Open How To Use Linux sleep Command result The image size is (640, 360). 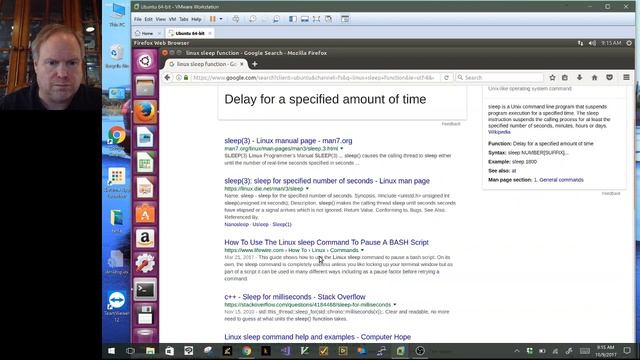(327, 242)
